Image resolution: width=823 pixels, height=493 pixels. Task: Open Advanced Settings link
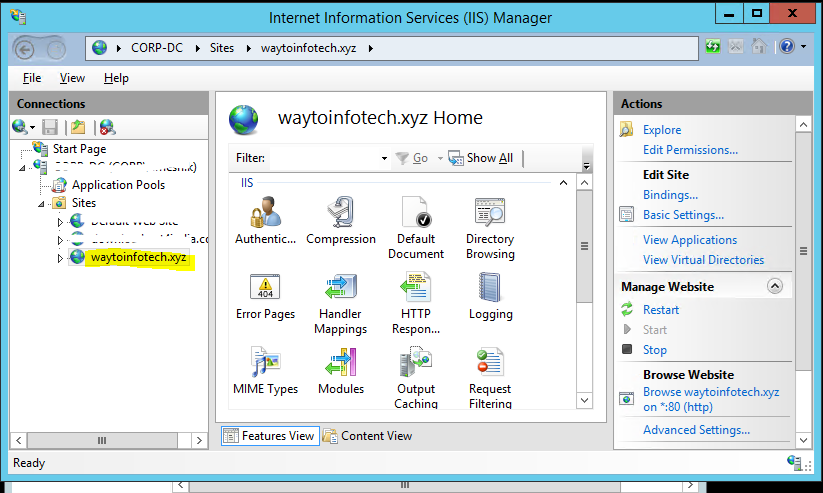coord(696,430)
